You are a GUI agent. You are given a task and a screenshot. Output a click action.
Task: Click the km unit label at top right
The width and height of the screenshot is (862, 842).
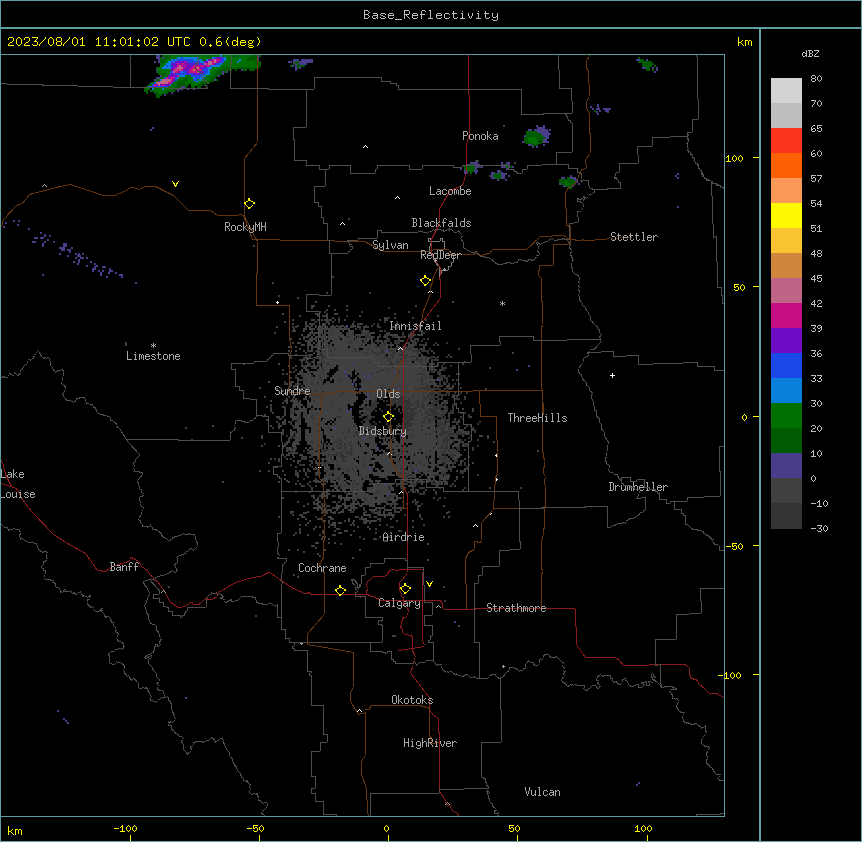click(x=745, y=42)
